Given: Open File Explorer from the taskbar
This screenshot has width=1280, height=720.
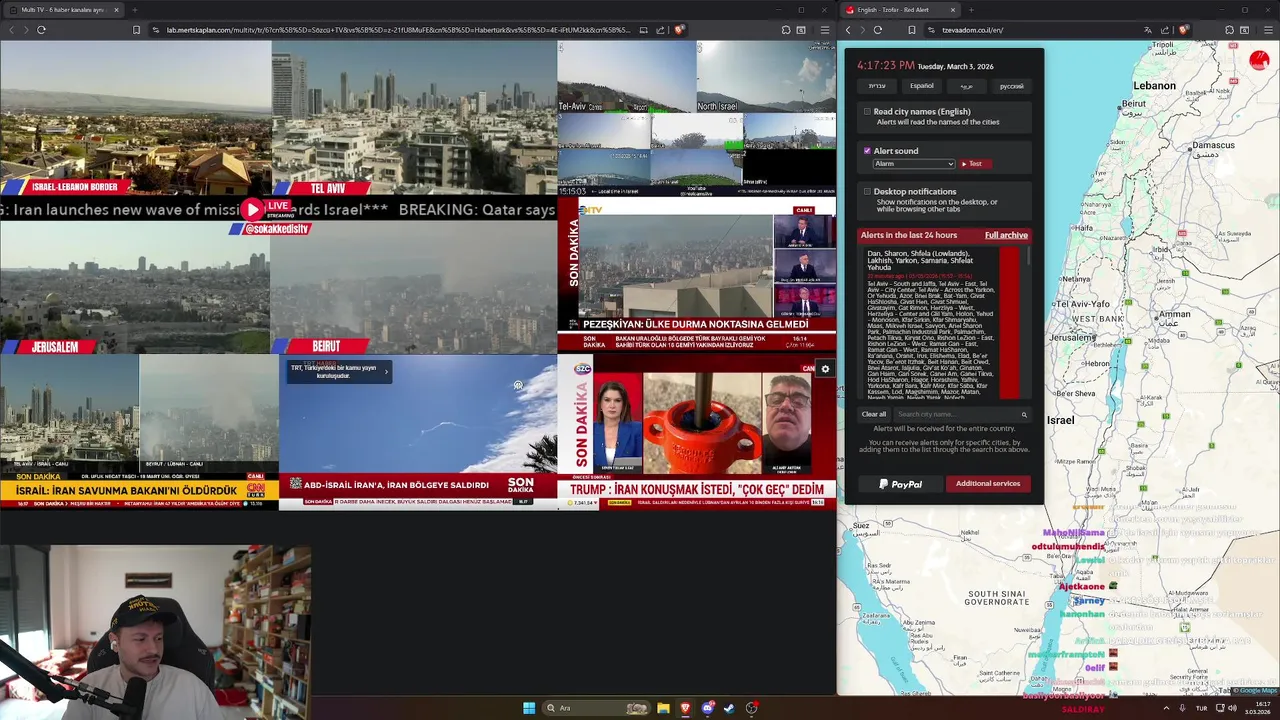Looking at the screenshot, I should [x=663, y=708].
